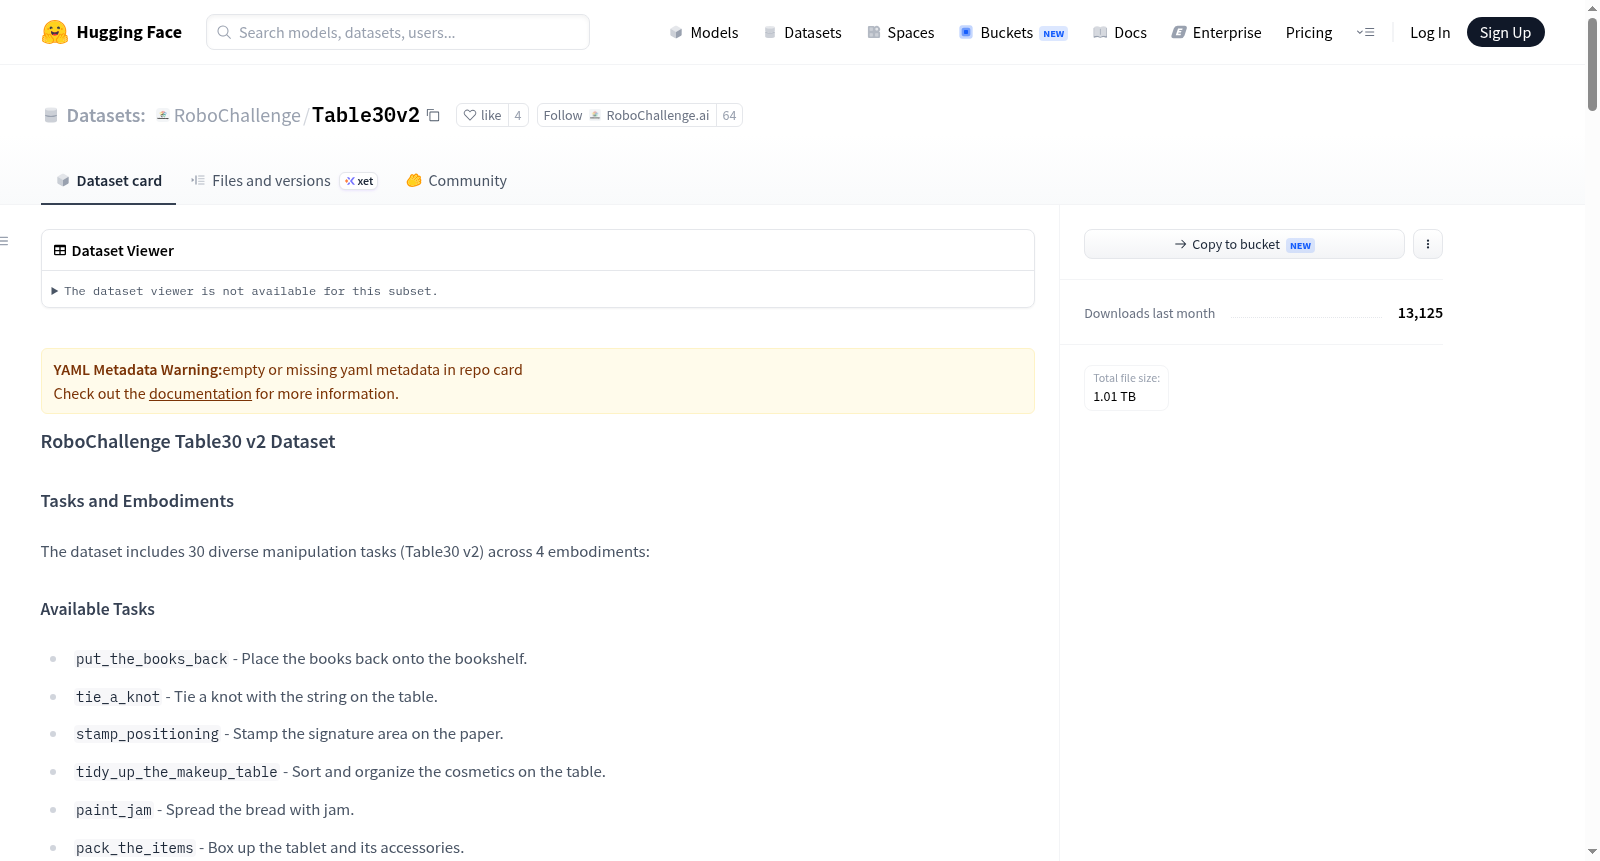This screenshot has height=861, width=1600.
Task: Focus the search models, datasets, users field
Action: pos(398,32)
